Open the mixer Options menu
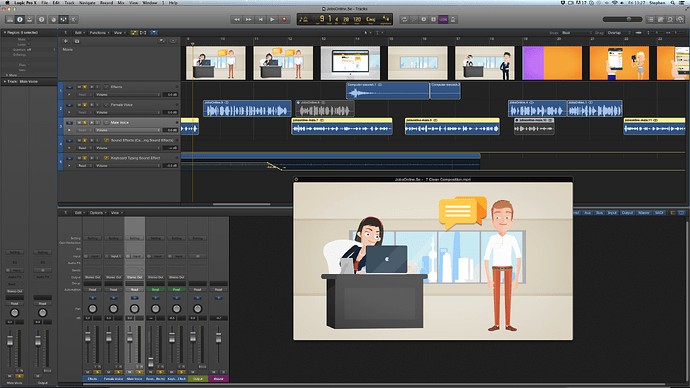 click(x=97, y=212)
